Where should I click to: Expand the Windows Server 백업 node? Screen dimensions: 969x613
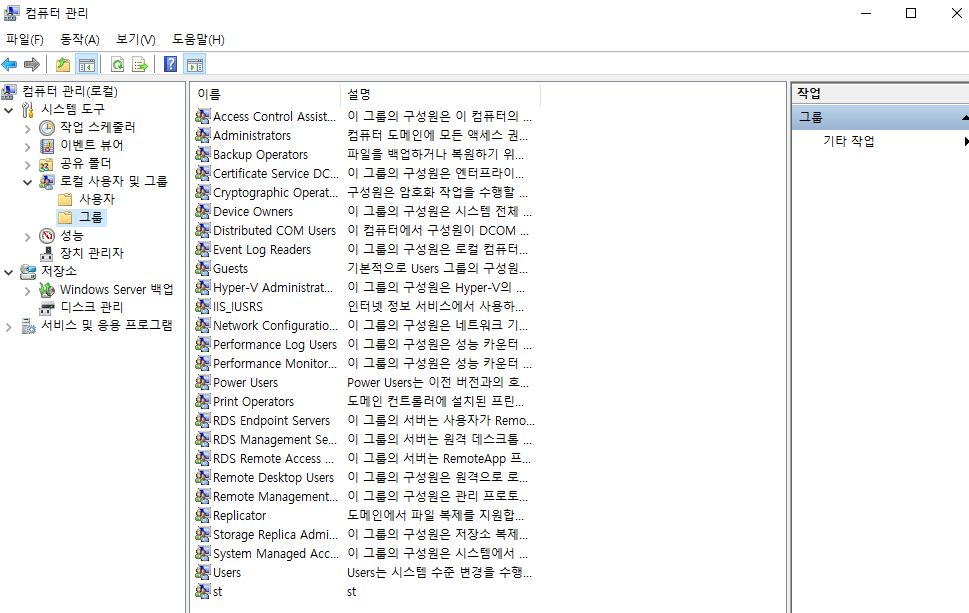pyautogui.click(x=27, y=290)
